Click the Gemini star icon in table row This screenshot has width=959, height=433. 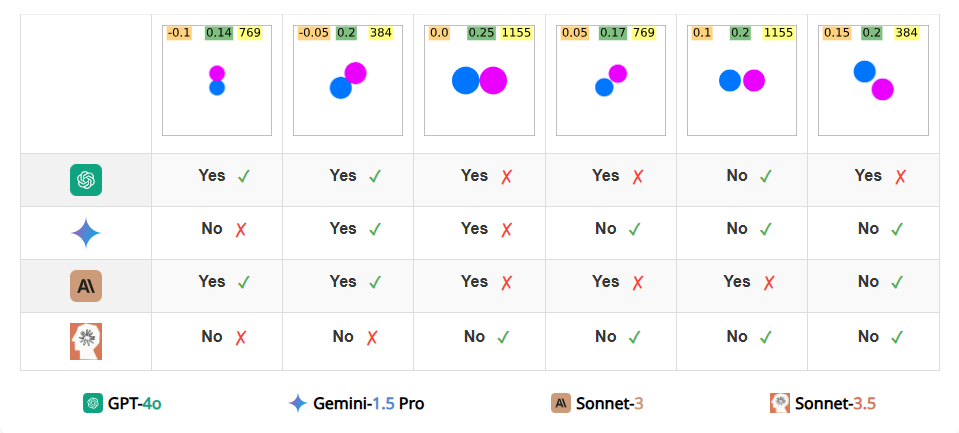tap(86, 233)
